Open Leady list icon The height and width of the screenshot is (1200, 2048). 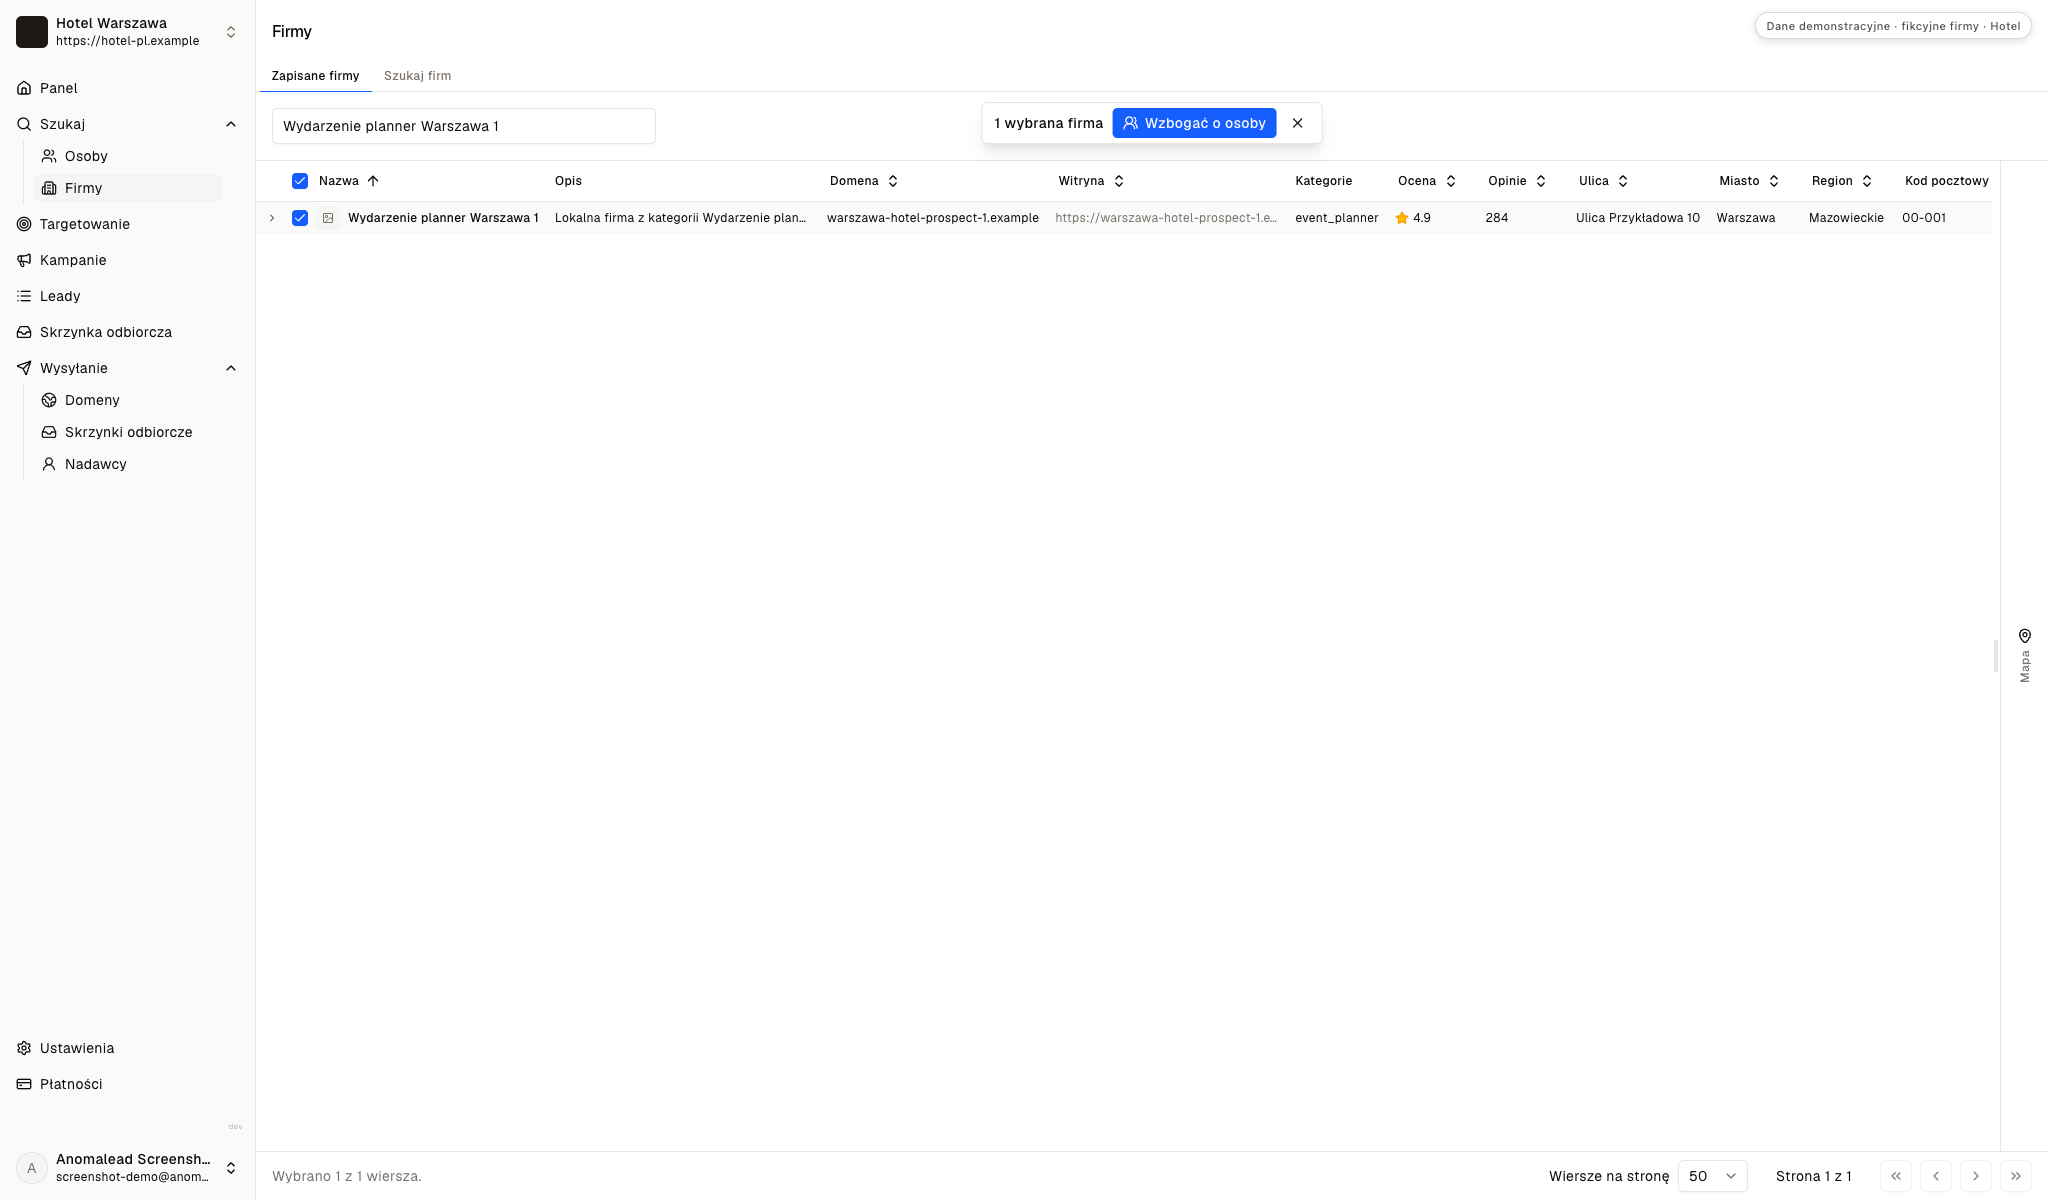pos(24,296)
